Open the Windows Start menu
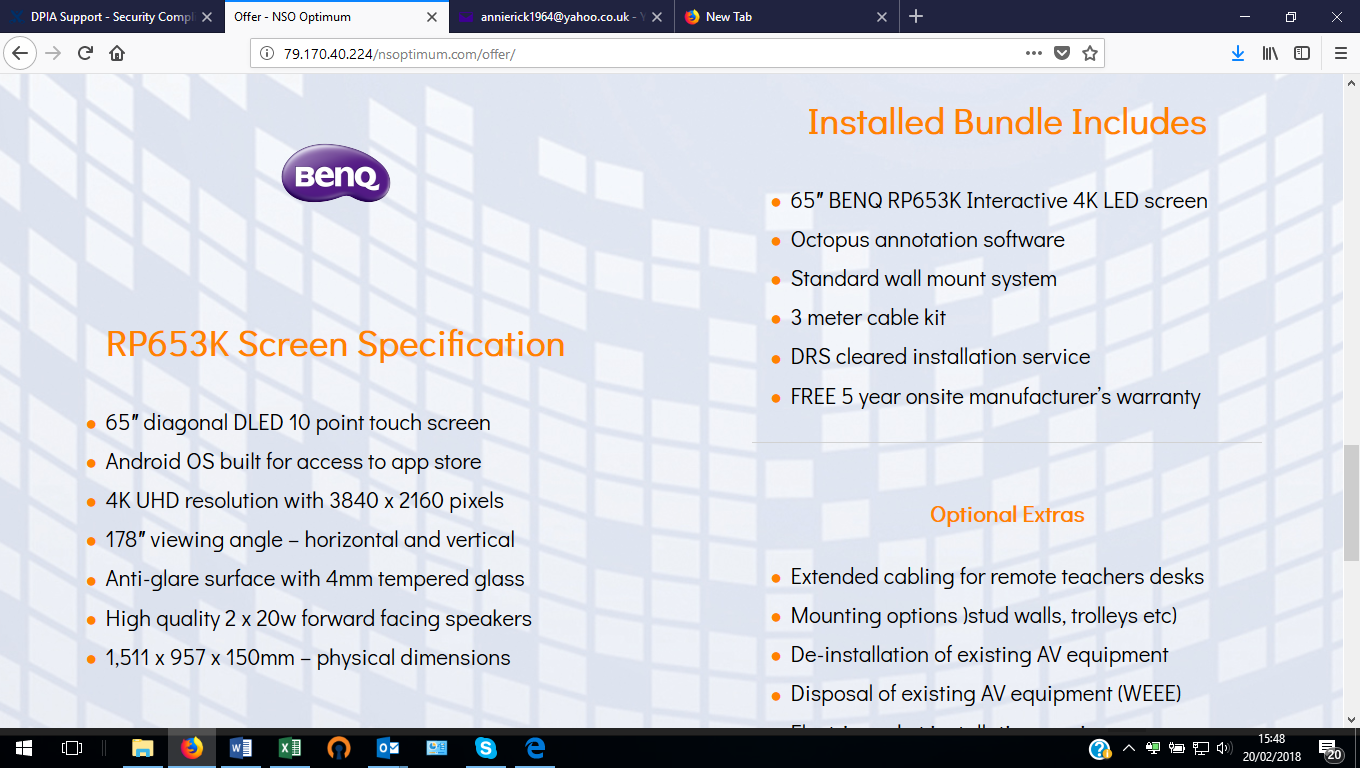Image resolution: width=1360 pixels, height=768 pixels. coord(24,748)
